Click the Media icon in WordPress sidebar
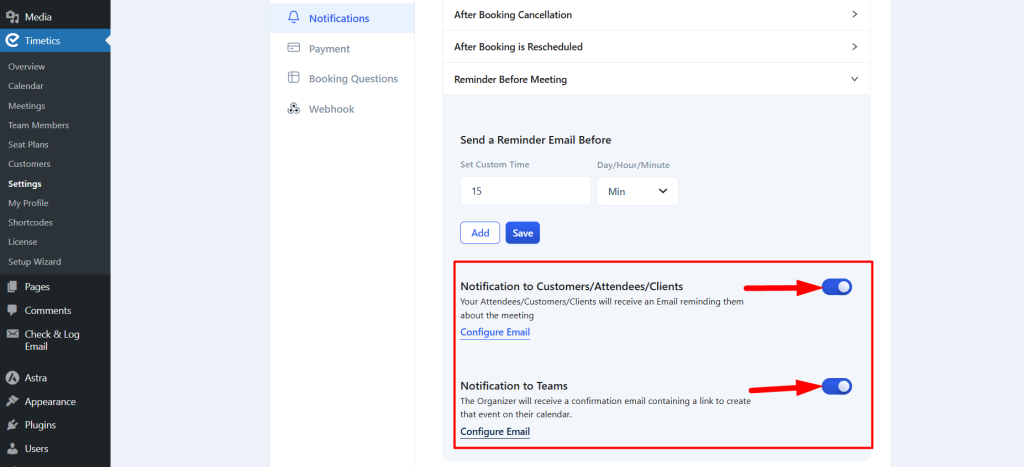1024x467 pixels. (x=12, y=17)
